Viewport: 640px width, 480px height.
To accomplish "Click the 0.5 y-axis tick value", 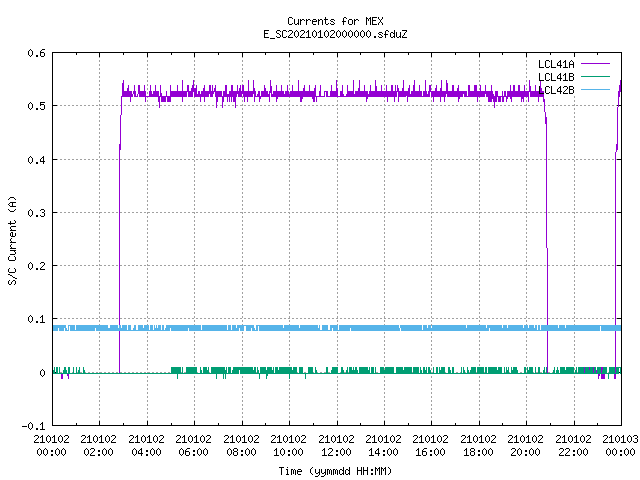I will coord(37,106).
